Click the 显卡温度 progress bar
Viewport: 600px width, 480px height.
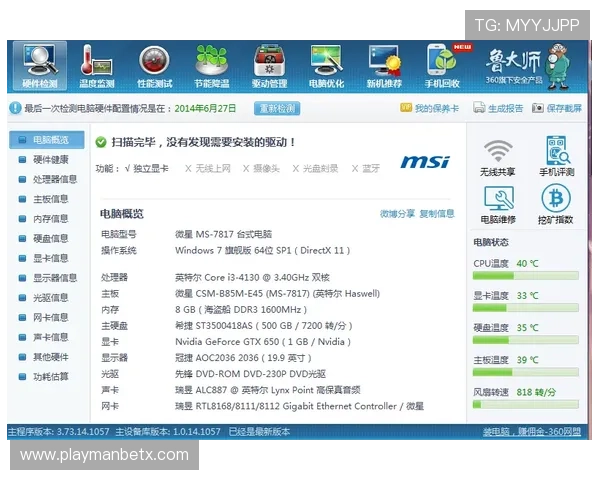[x=526, y=308]
